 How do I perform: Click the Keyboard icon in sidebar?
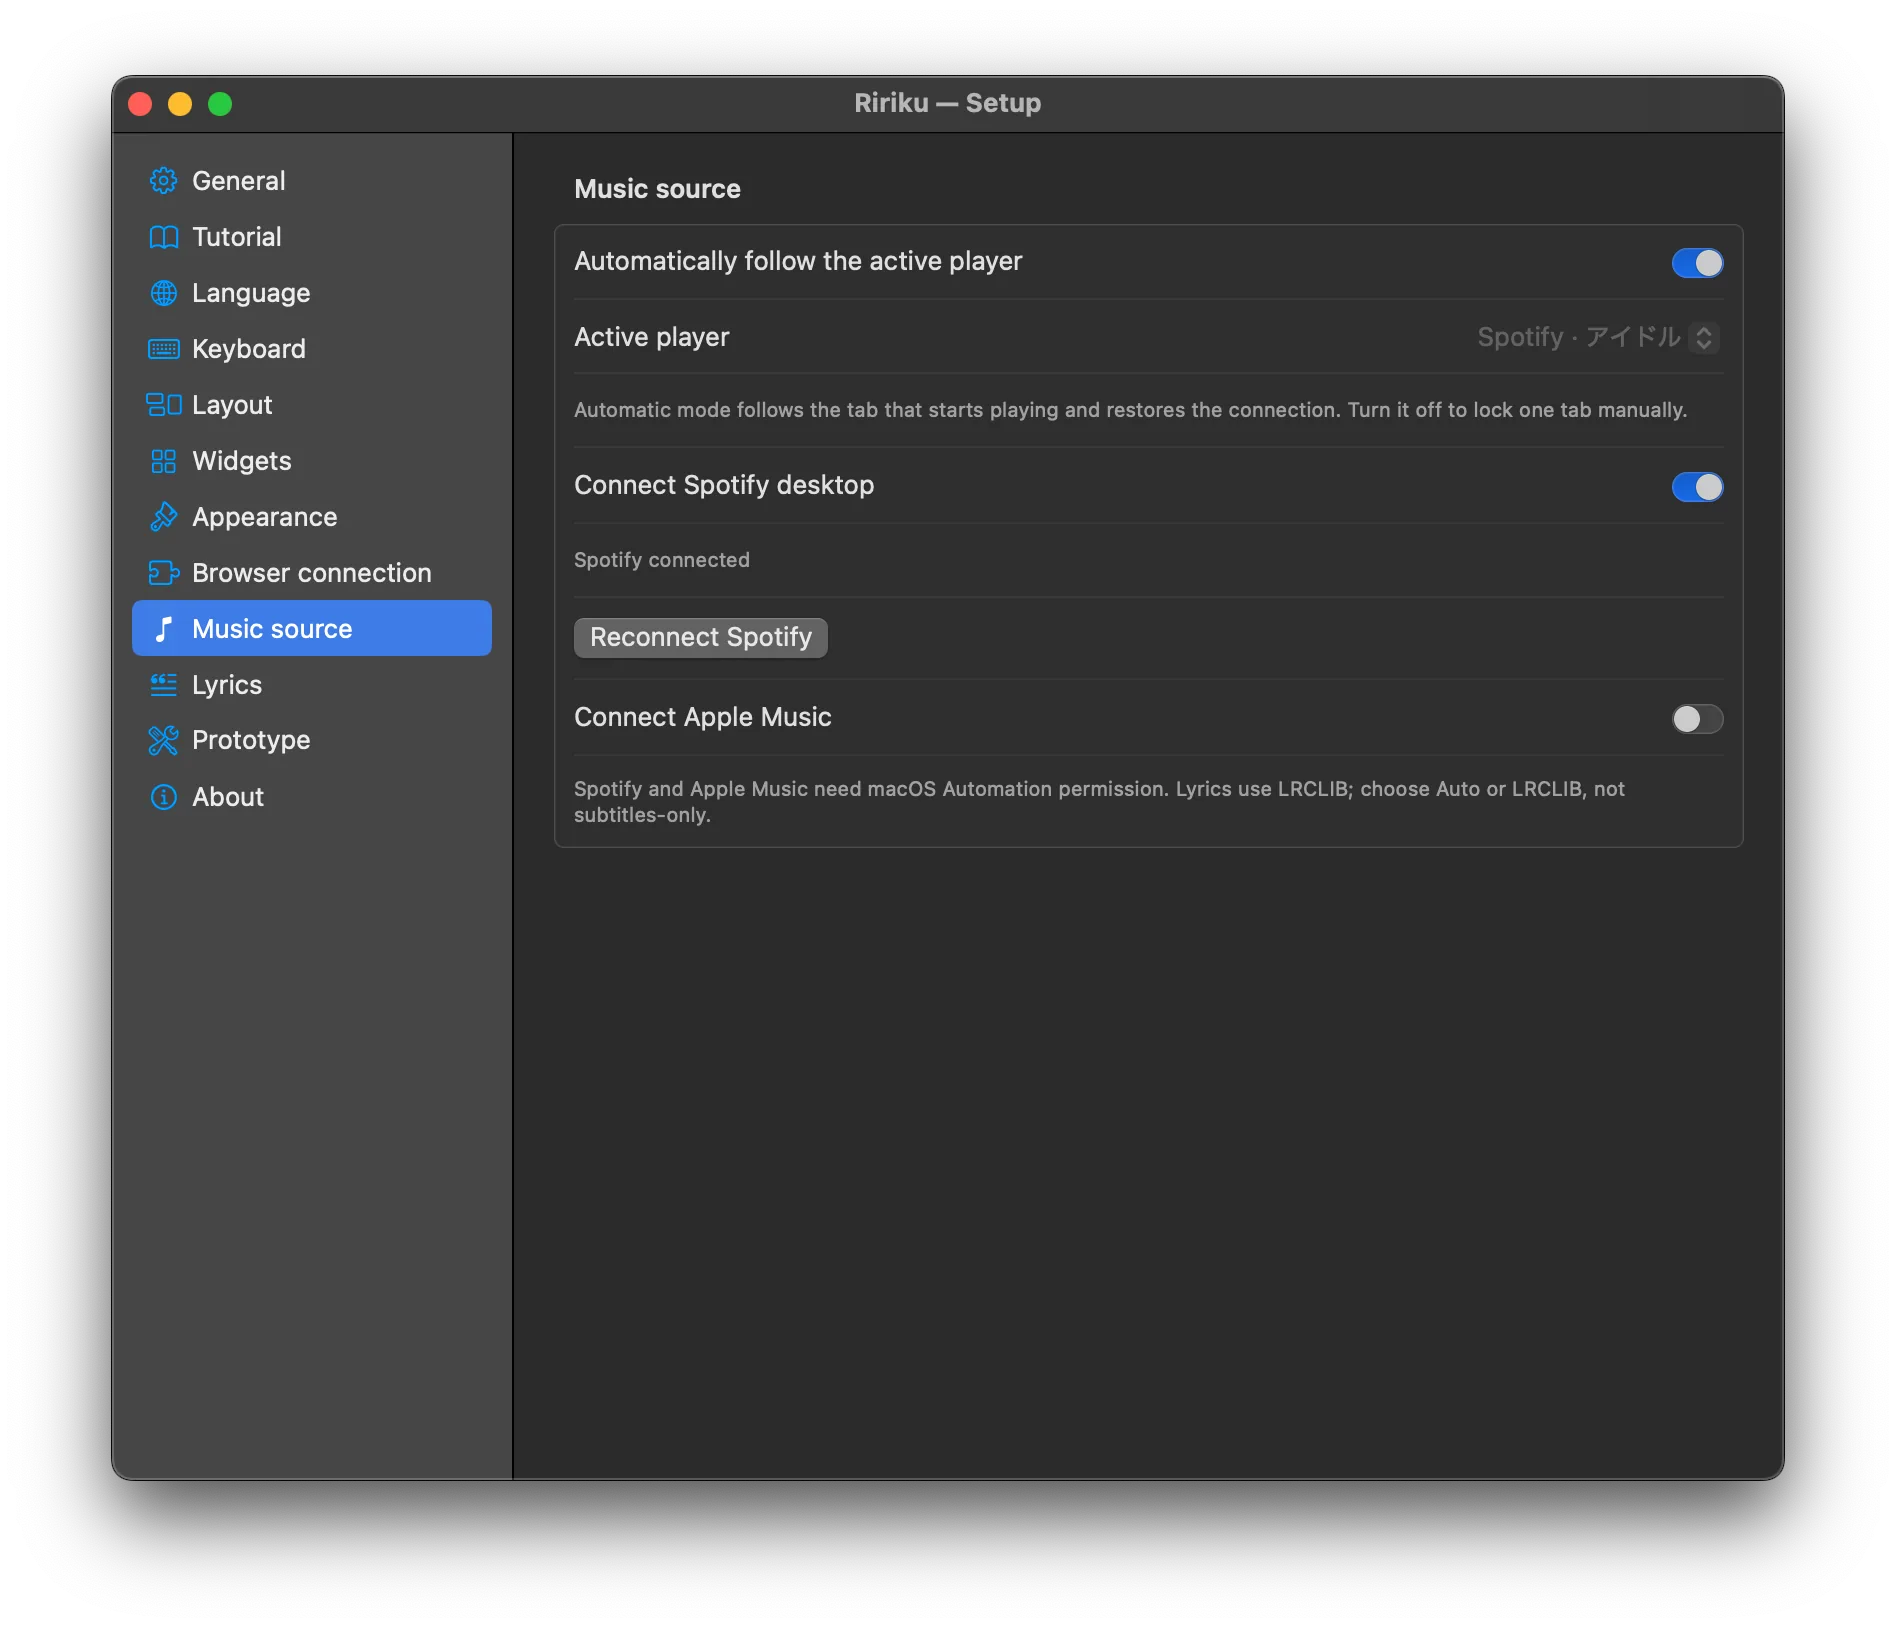point(163,349)
